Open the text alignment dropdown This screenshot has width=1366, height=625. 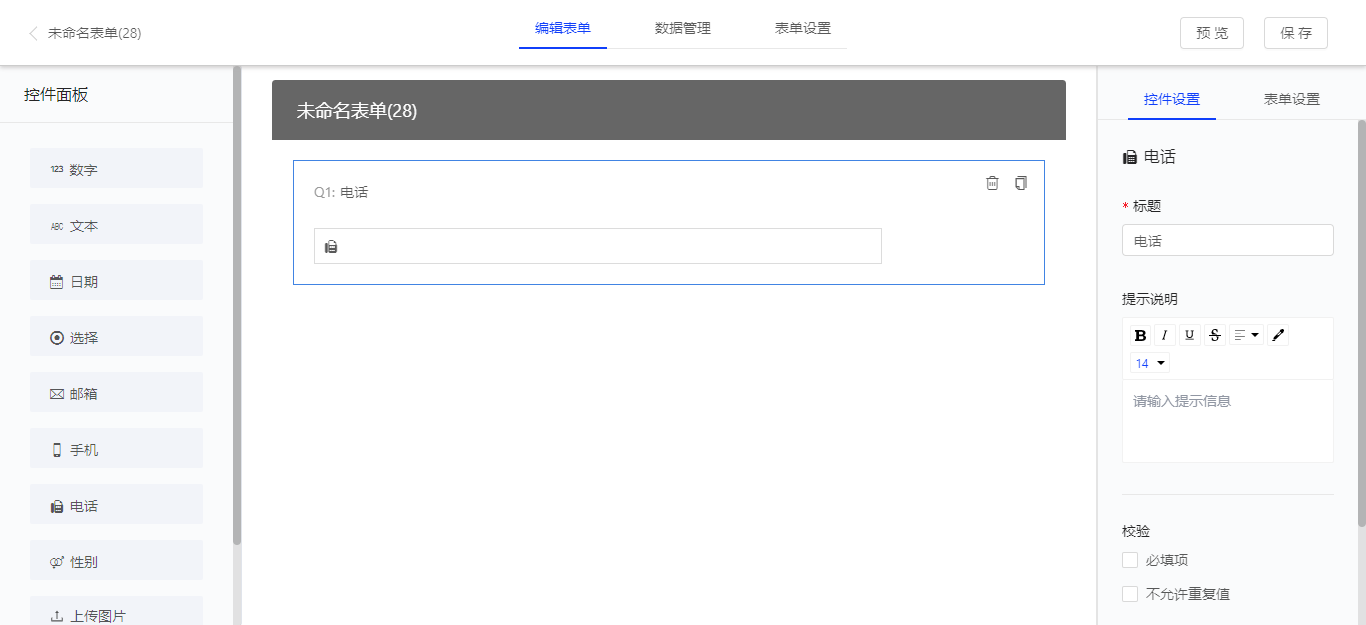(1246, 336)
